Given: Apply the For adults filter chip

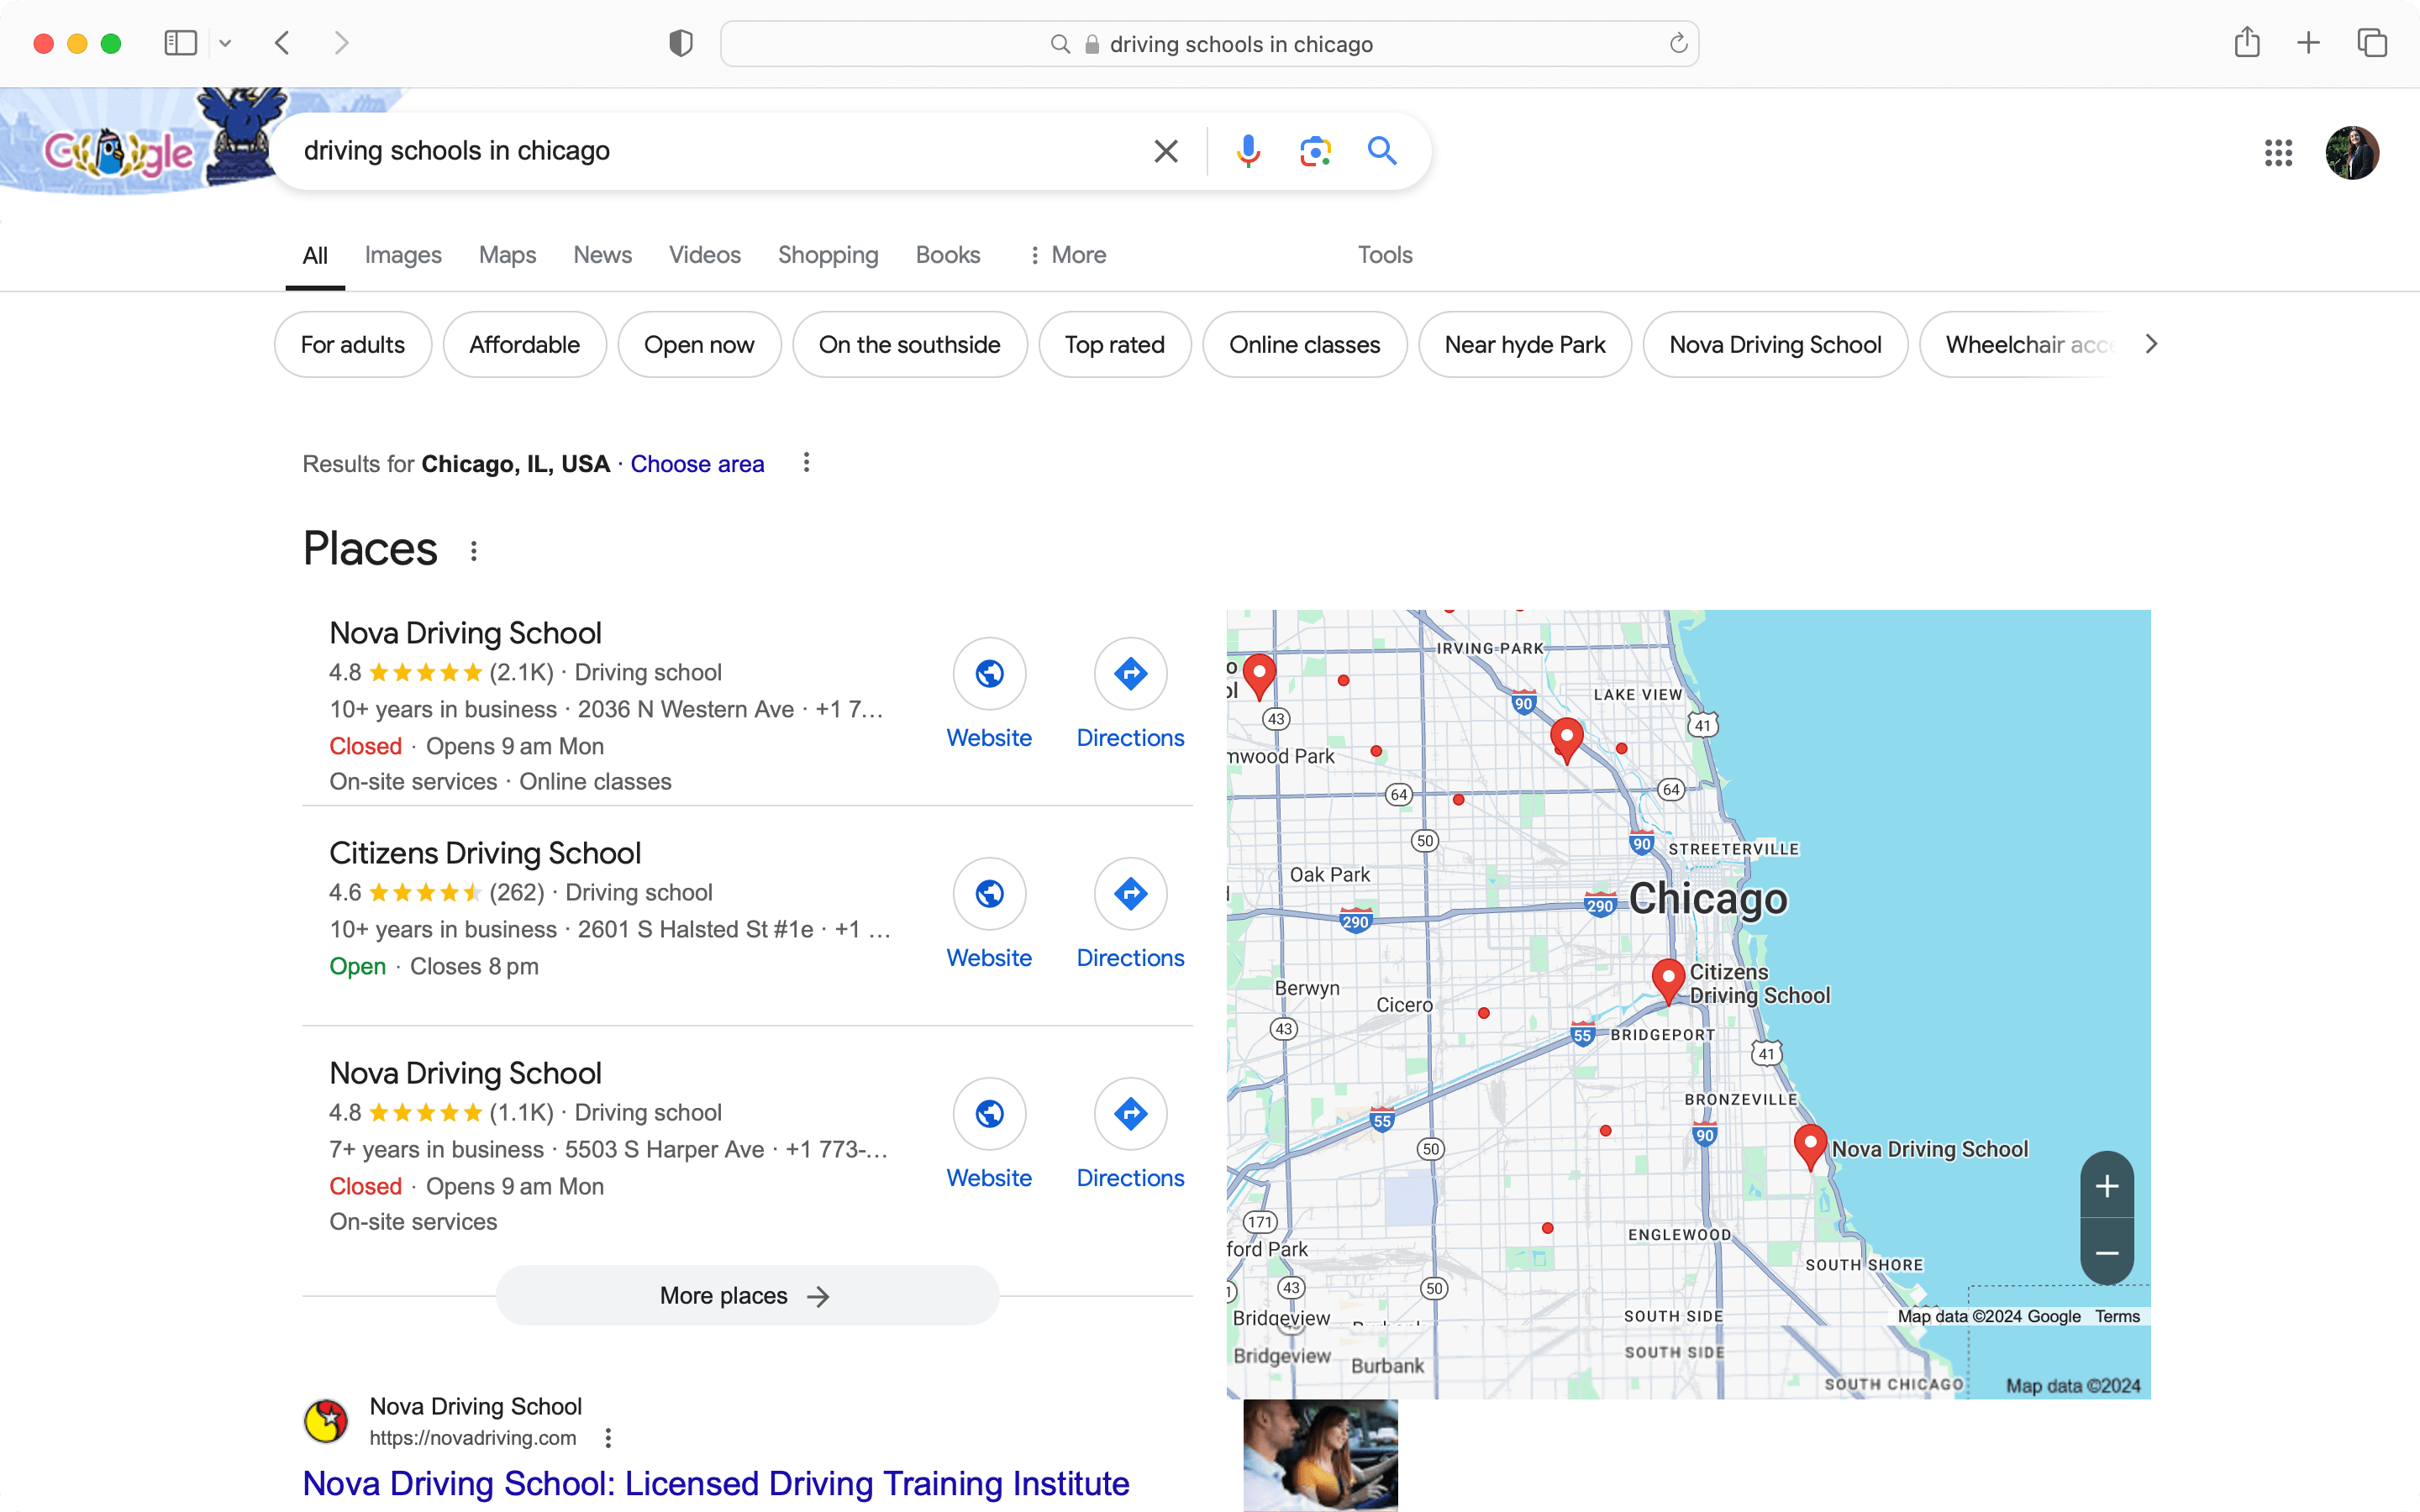Looking at the screenshot, I should click(x=353, y=344).
